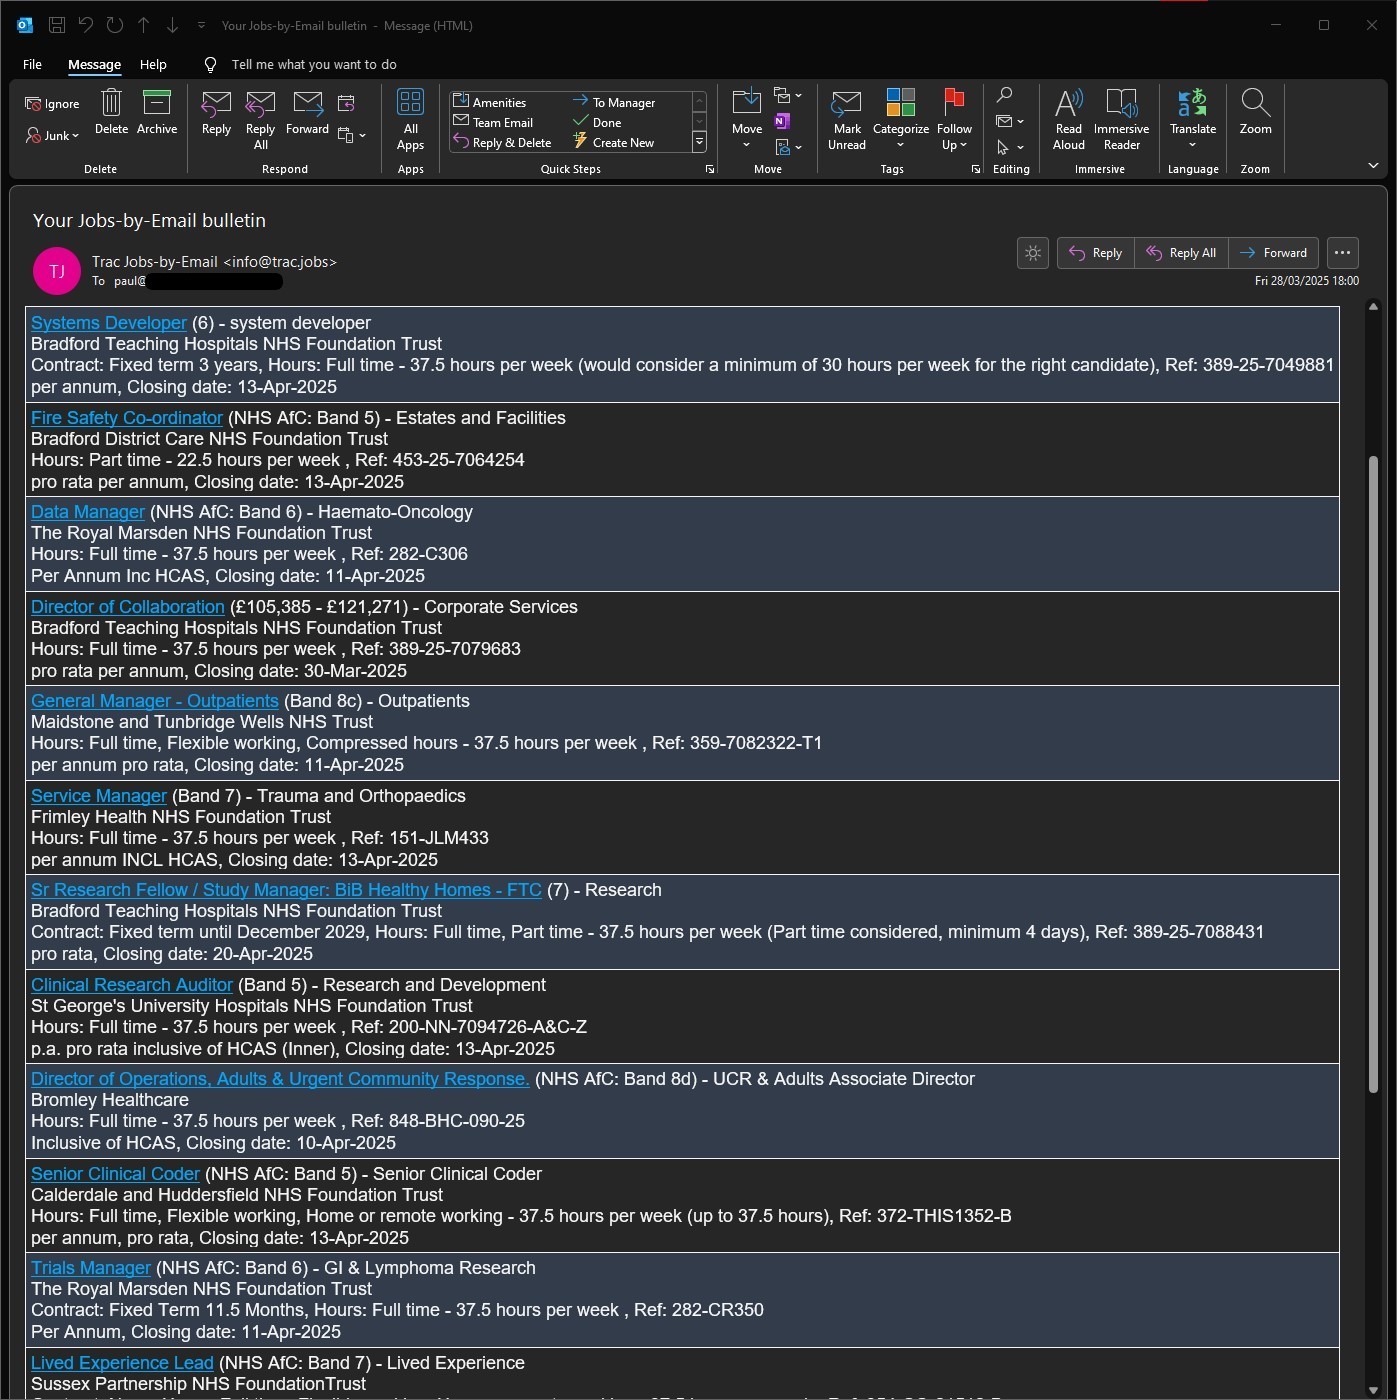Send to OneNote icon
Screen dimensions: 1397x1400
782,121
